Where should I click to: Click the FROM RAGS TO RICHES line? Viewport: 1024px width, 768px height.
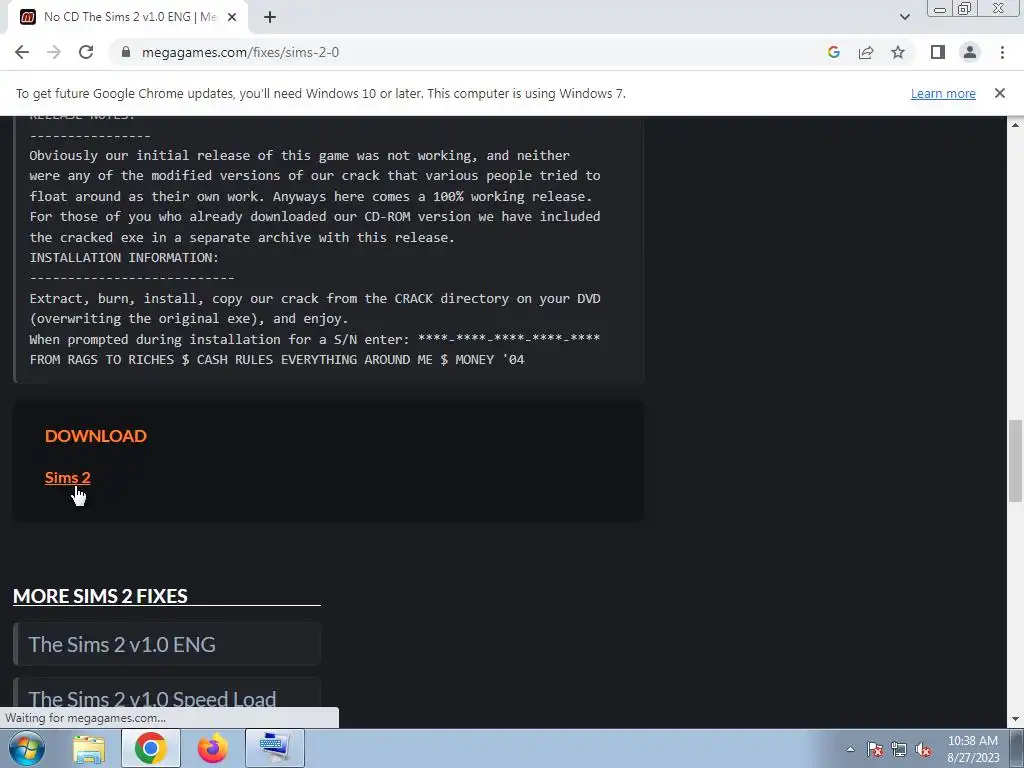point(277,359)
